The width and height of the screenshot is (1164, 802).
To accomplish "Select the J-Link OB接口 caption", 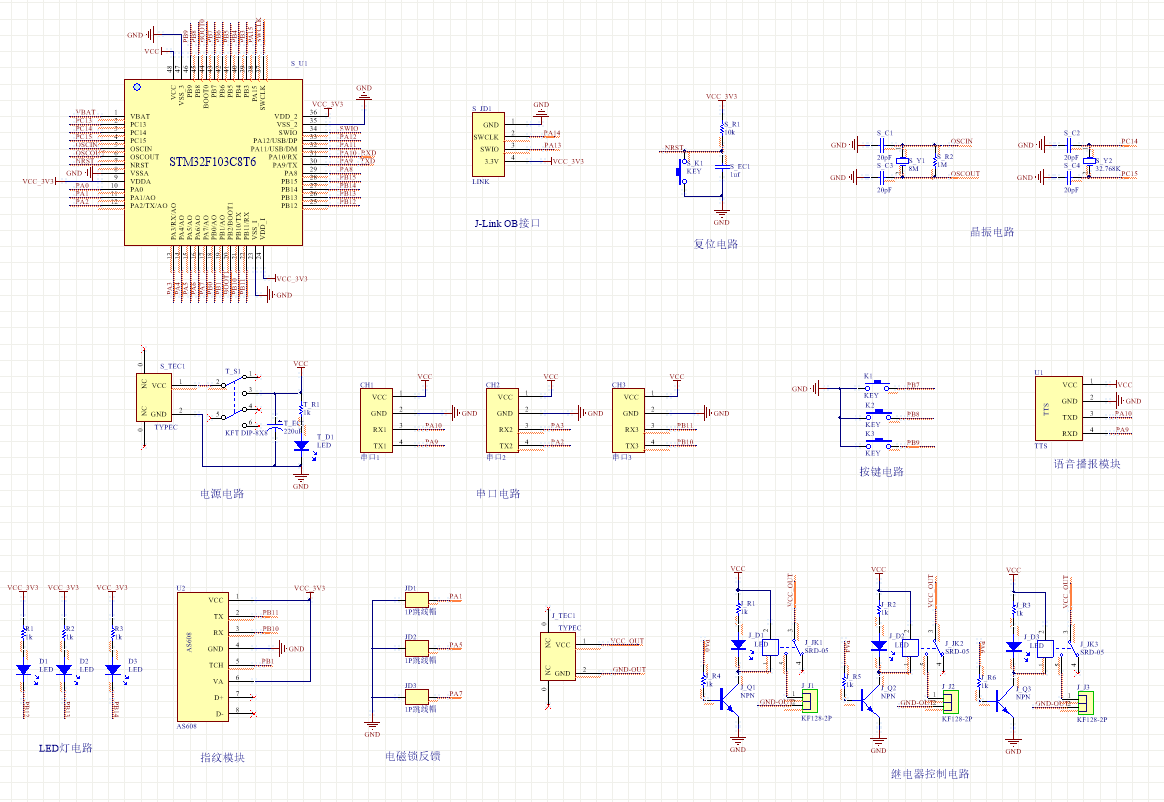I will coord(507,223).
